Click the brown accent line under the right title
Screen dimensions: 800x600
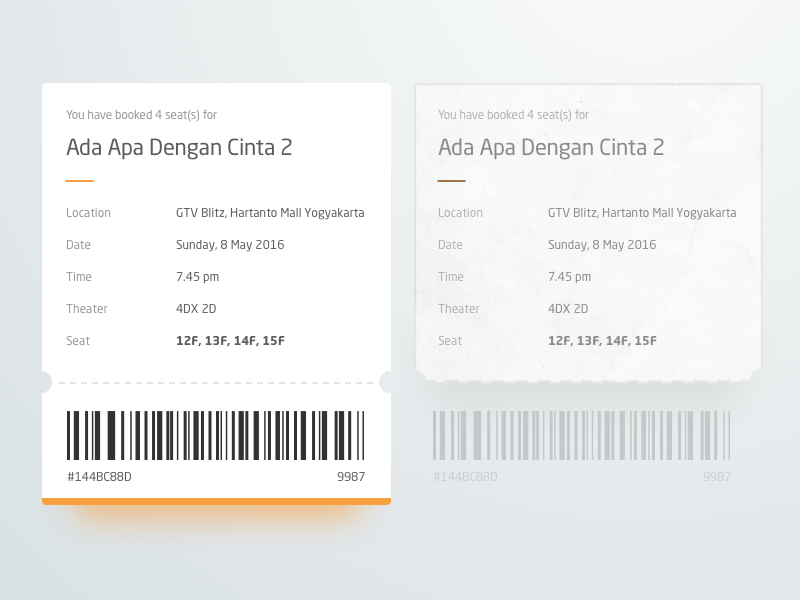click(452, 181)
